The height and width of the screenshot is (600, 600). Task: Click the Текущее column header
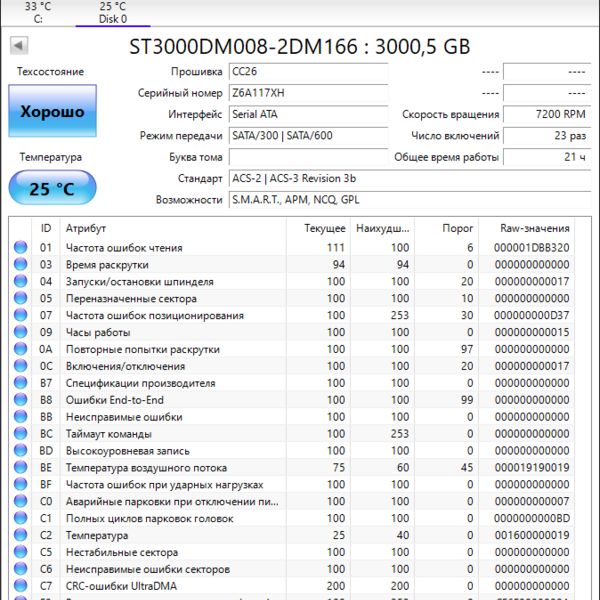coord(318,228)
